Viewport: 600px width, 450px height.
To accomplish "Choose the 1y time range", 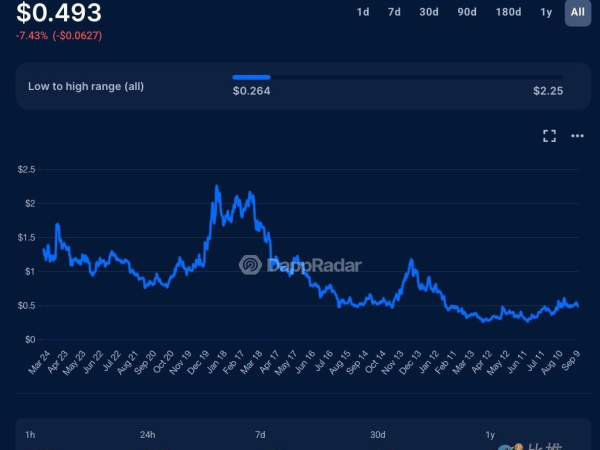I will [546, 12].
